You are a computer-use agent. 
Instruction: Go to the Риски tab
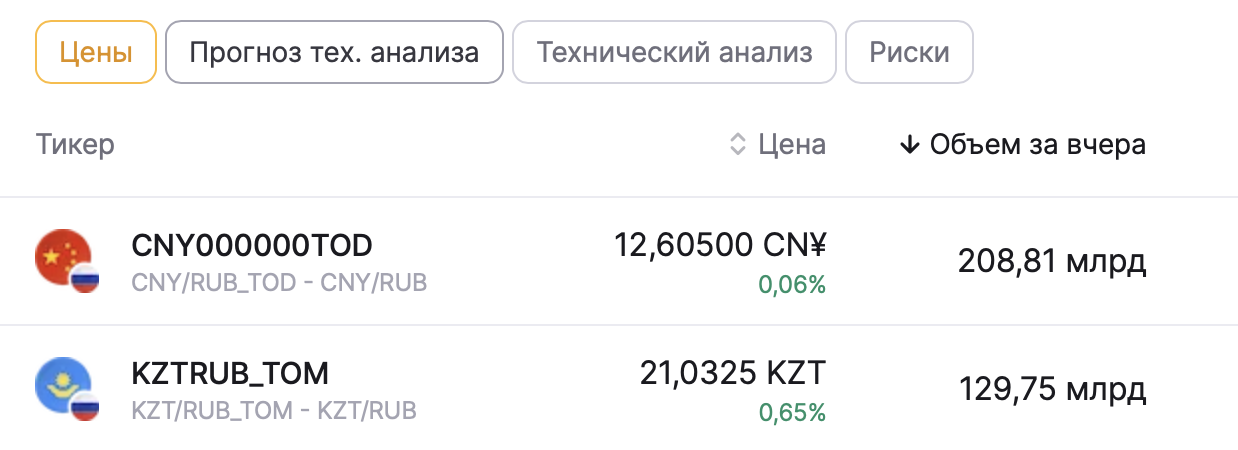pos(909,52)
